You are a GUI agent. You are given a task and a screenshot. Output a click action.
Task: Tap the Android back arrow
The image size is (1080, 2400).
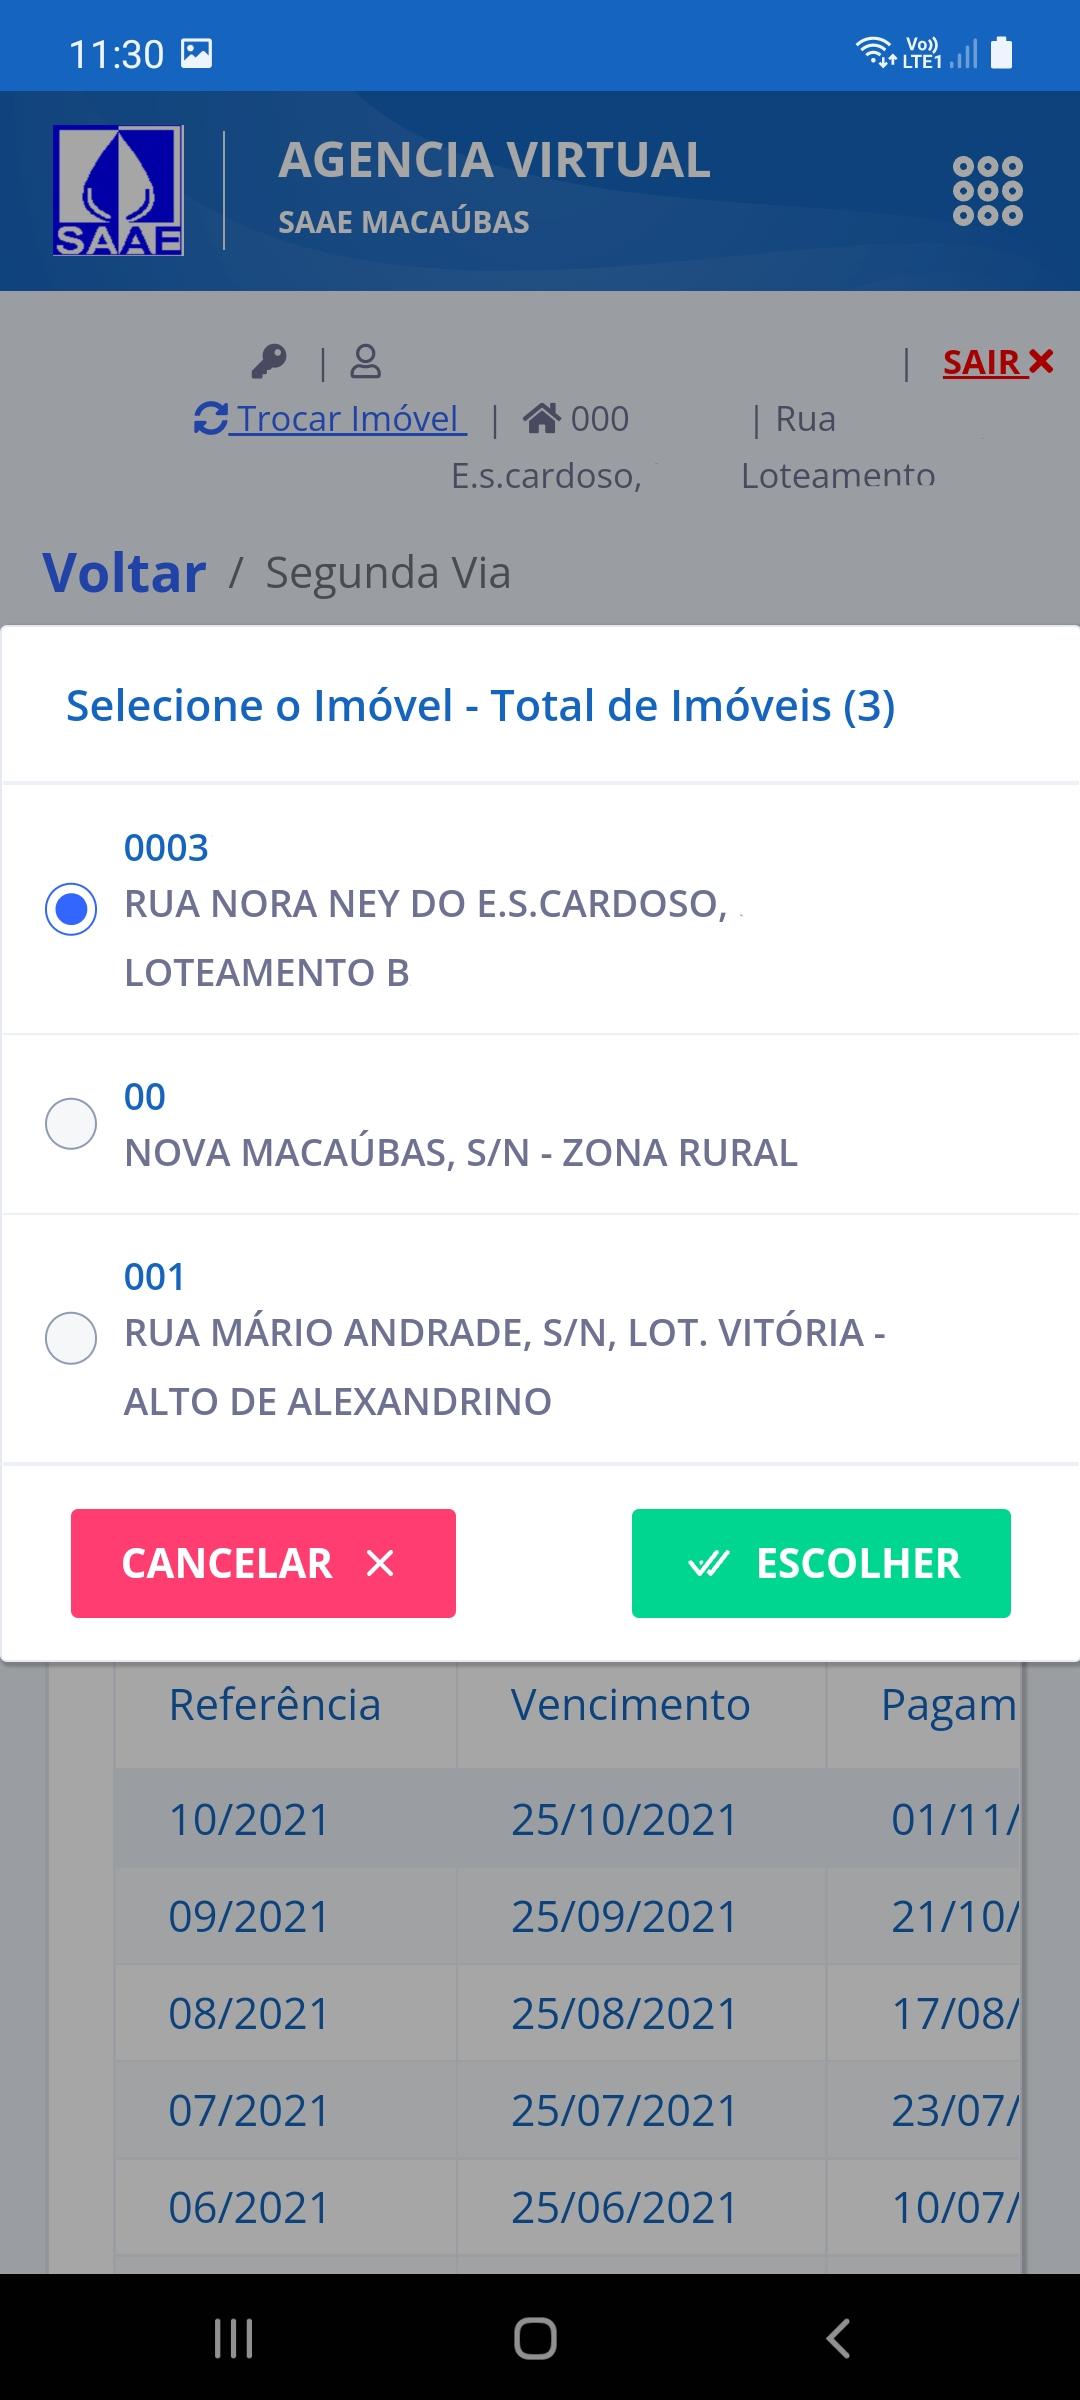[x=838, y=2338]
